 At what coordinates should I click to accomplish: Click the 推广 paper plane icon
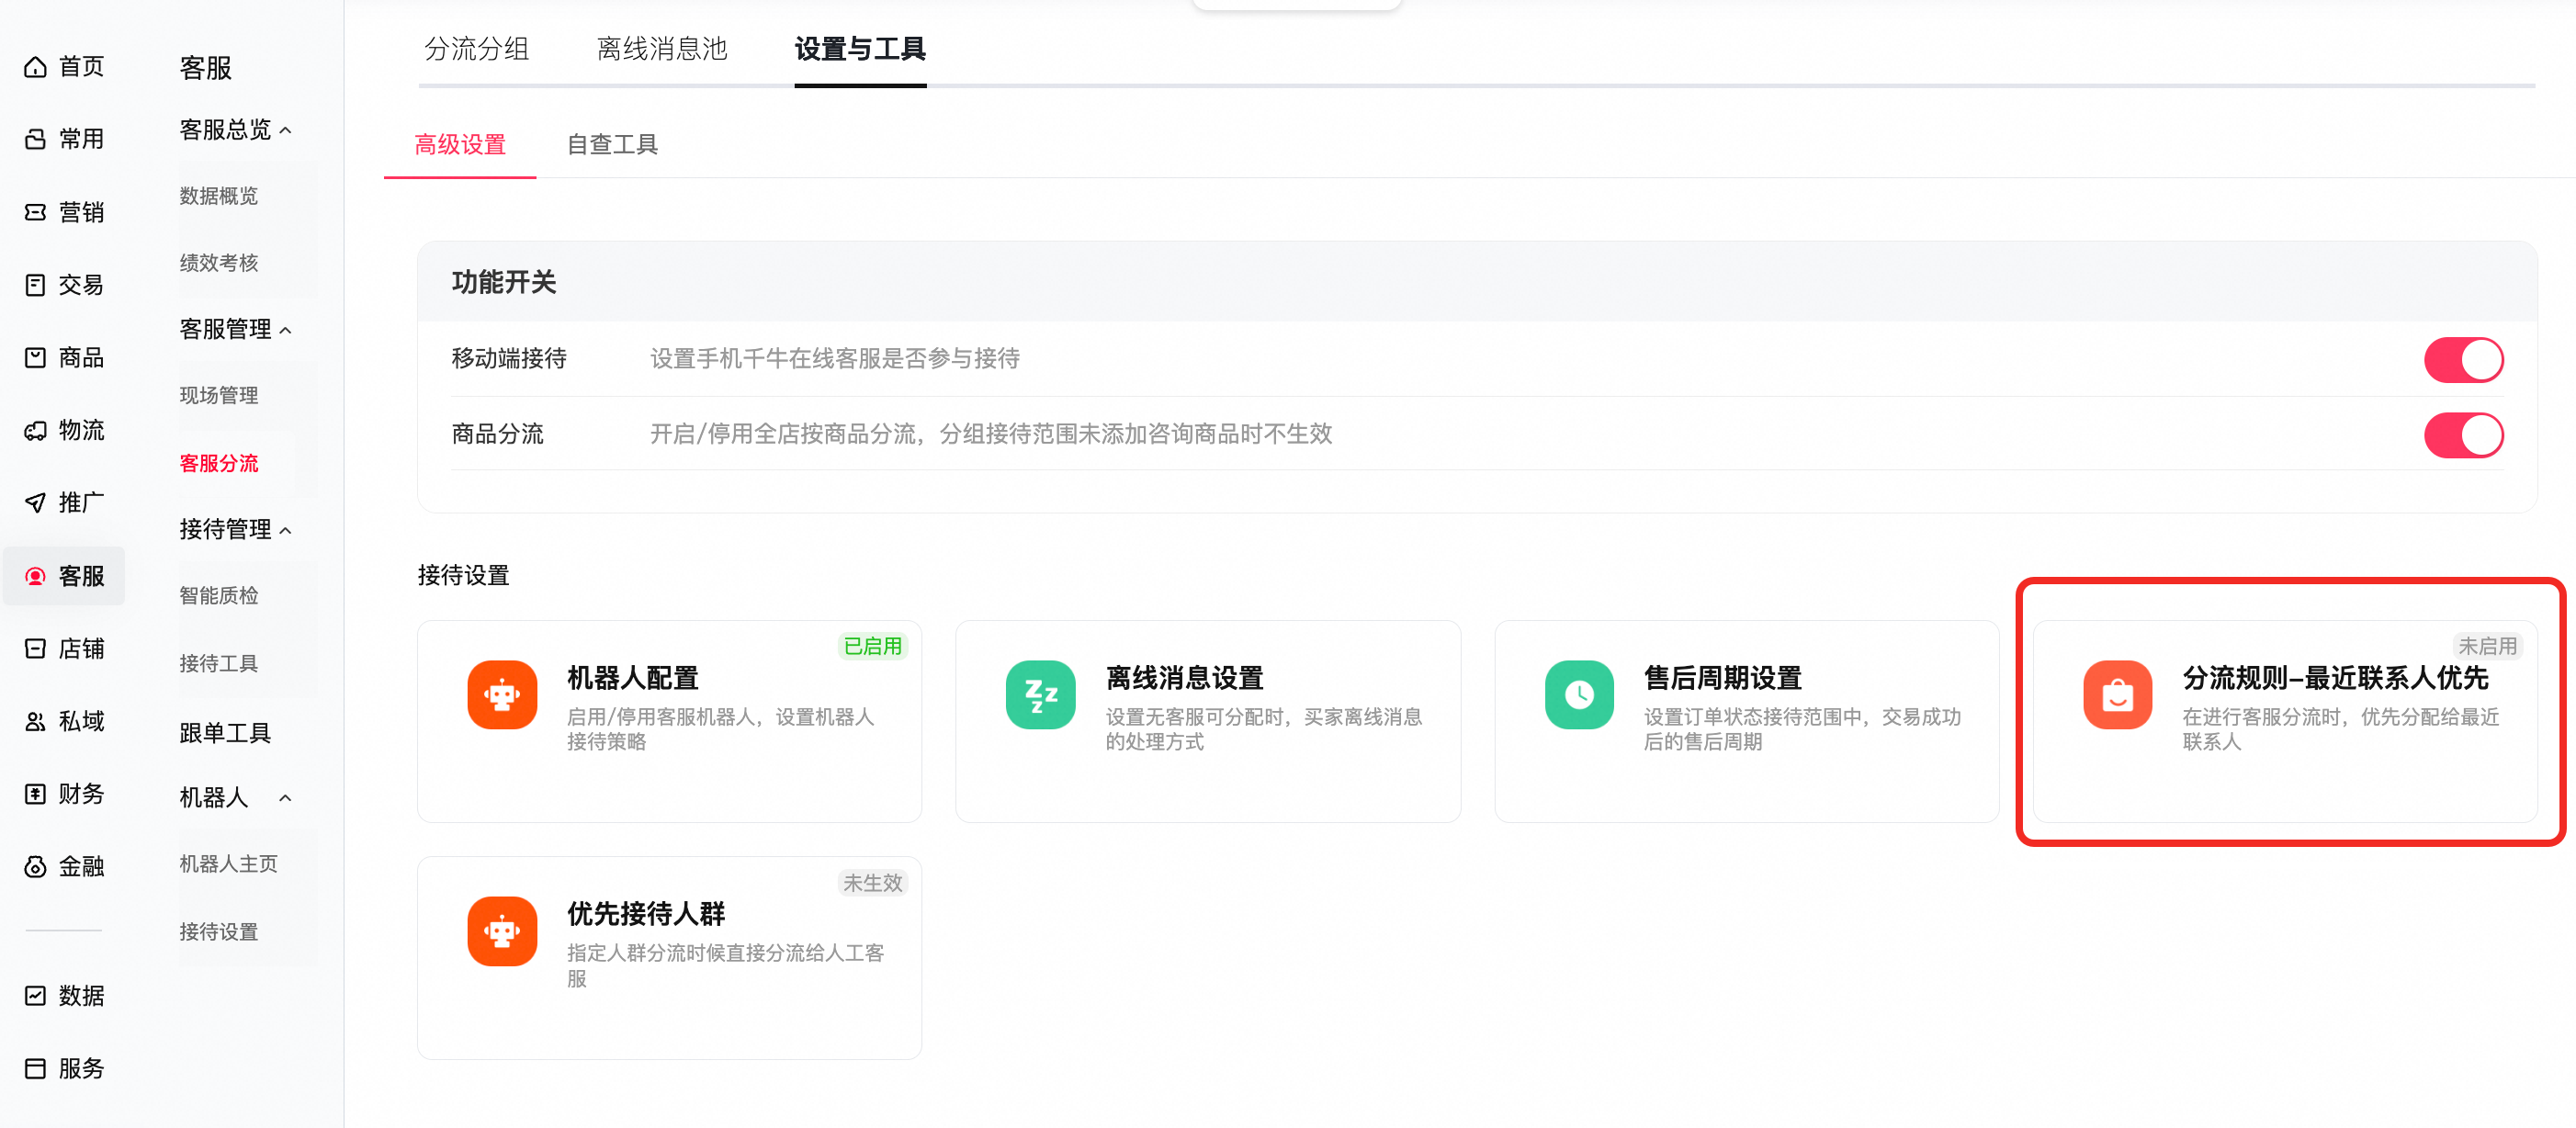click(35, 502)
